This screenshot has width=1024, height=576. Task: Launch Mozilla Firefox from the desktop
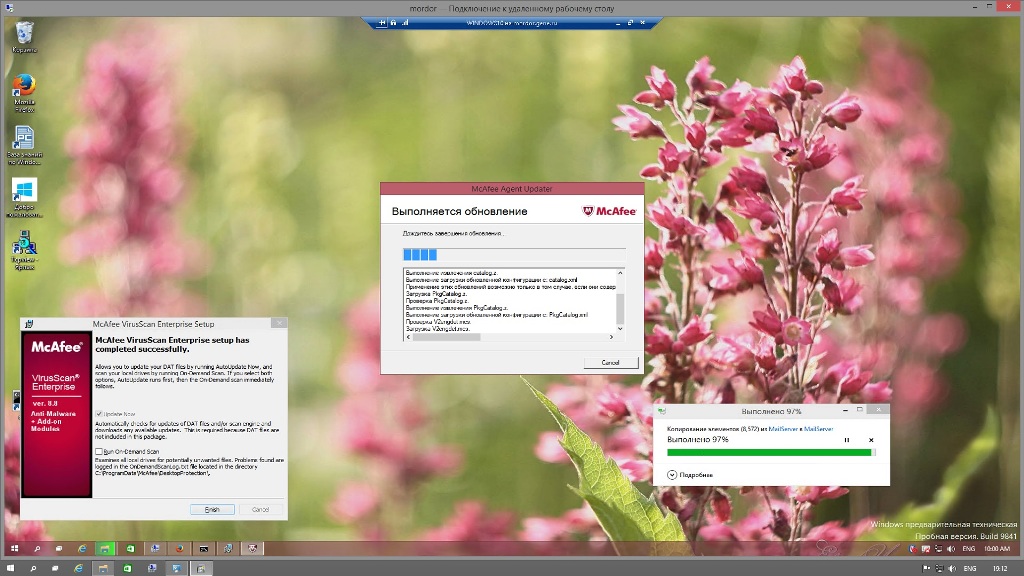click(24, 85)
